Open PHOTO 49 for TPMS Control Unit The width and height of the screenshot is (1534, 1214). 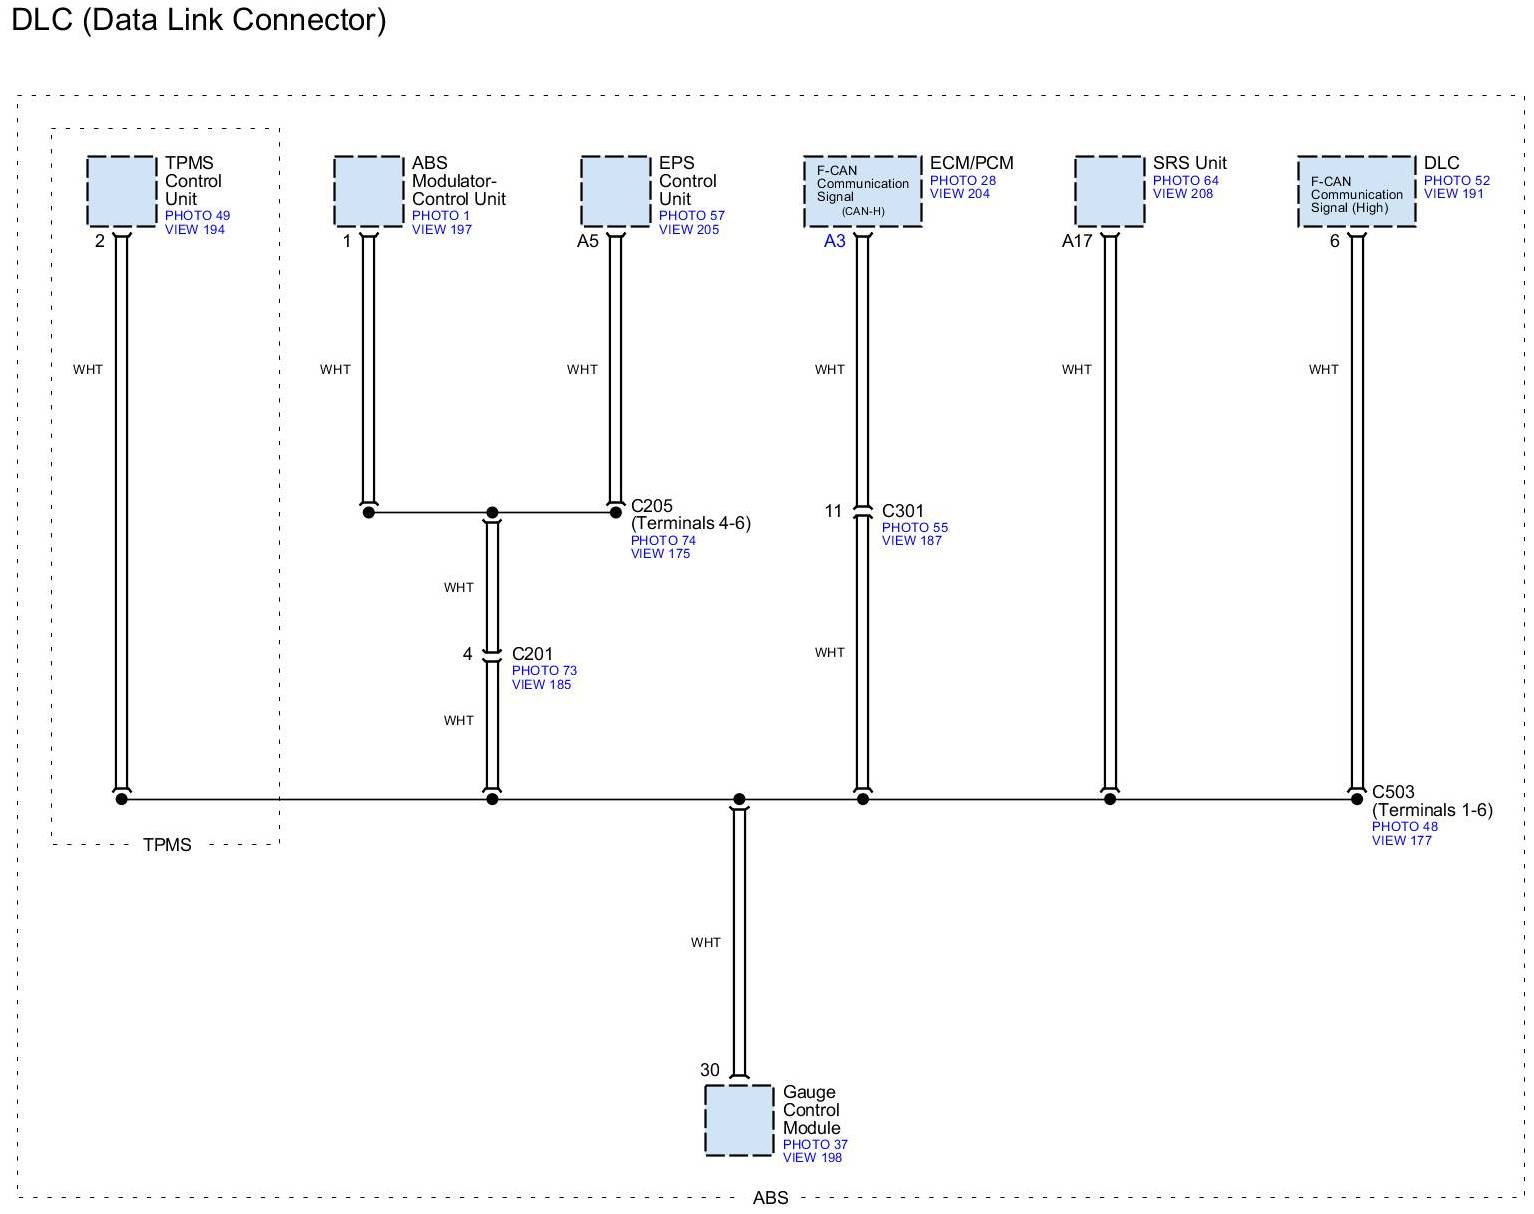[x=197, y=216]
